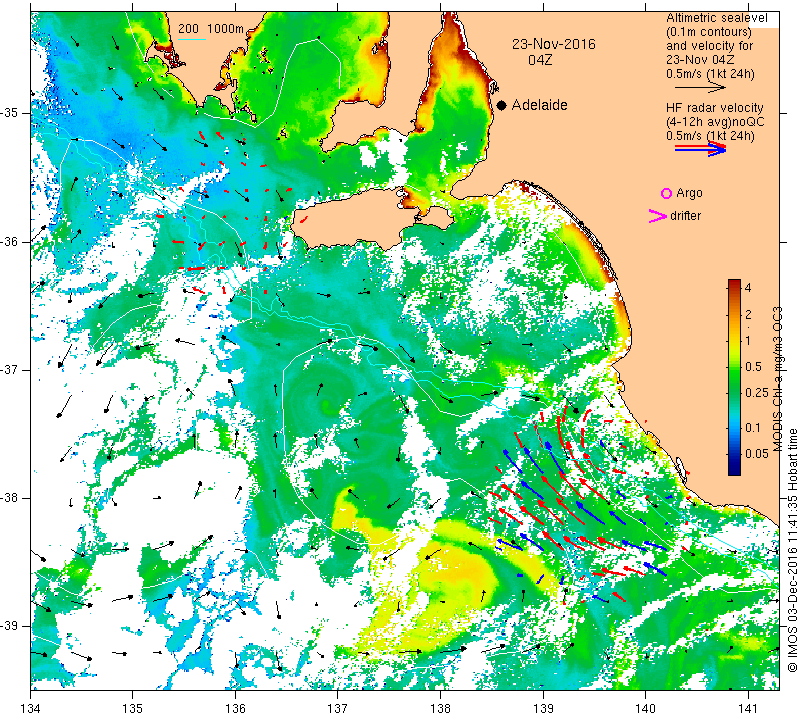Click the 0.05 tick label on colour bar
The height and width of the screenshot is (720, 800).
coord(756,454)
